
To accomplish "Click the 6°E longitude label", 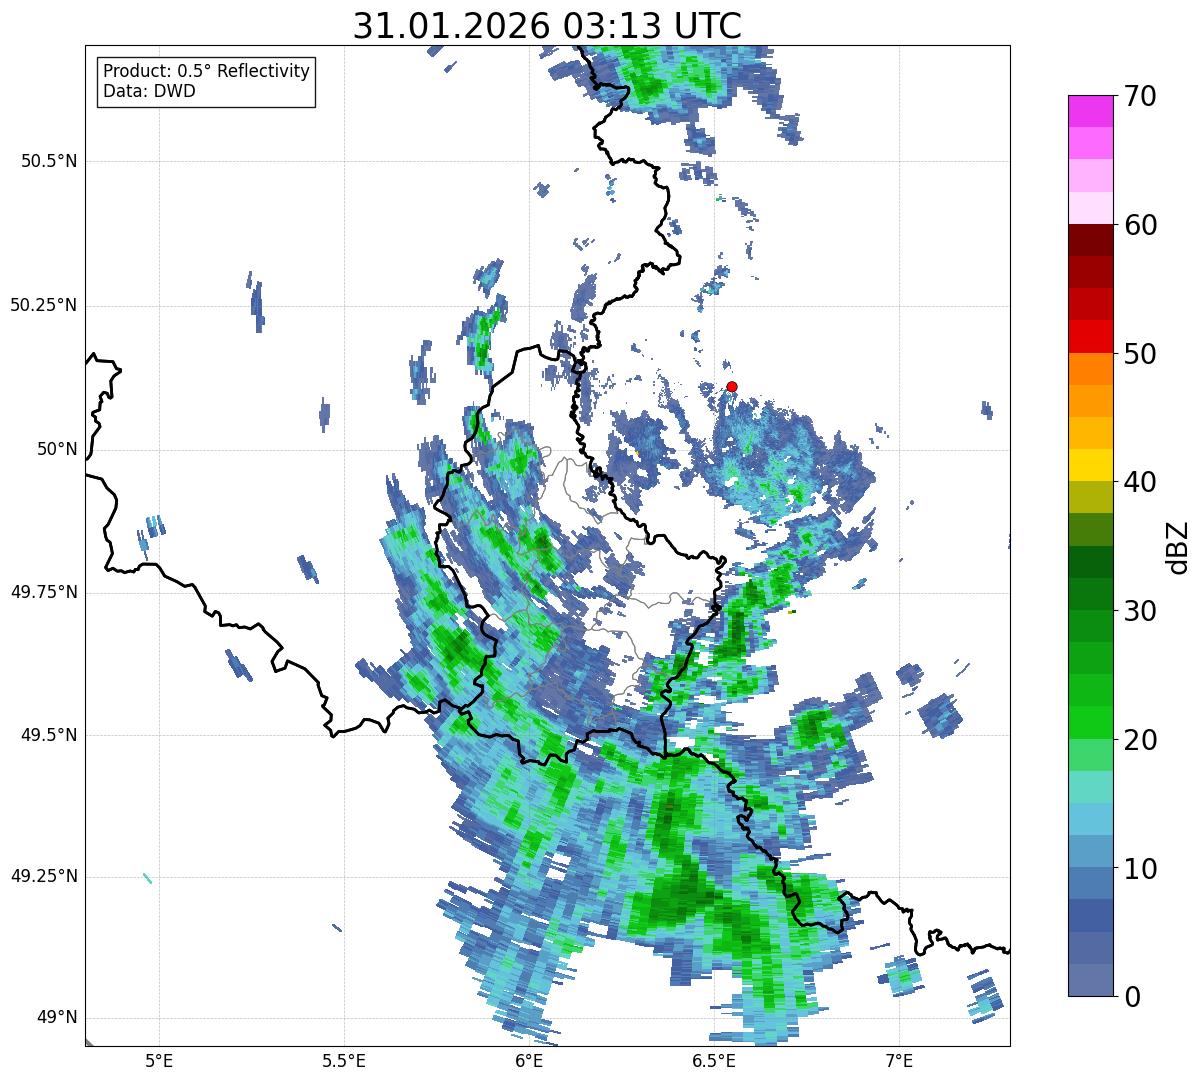I will pyautogui.click(x=529, y=1060).
